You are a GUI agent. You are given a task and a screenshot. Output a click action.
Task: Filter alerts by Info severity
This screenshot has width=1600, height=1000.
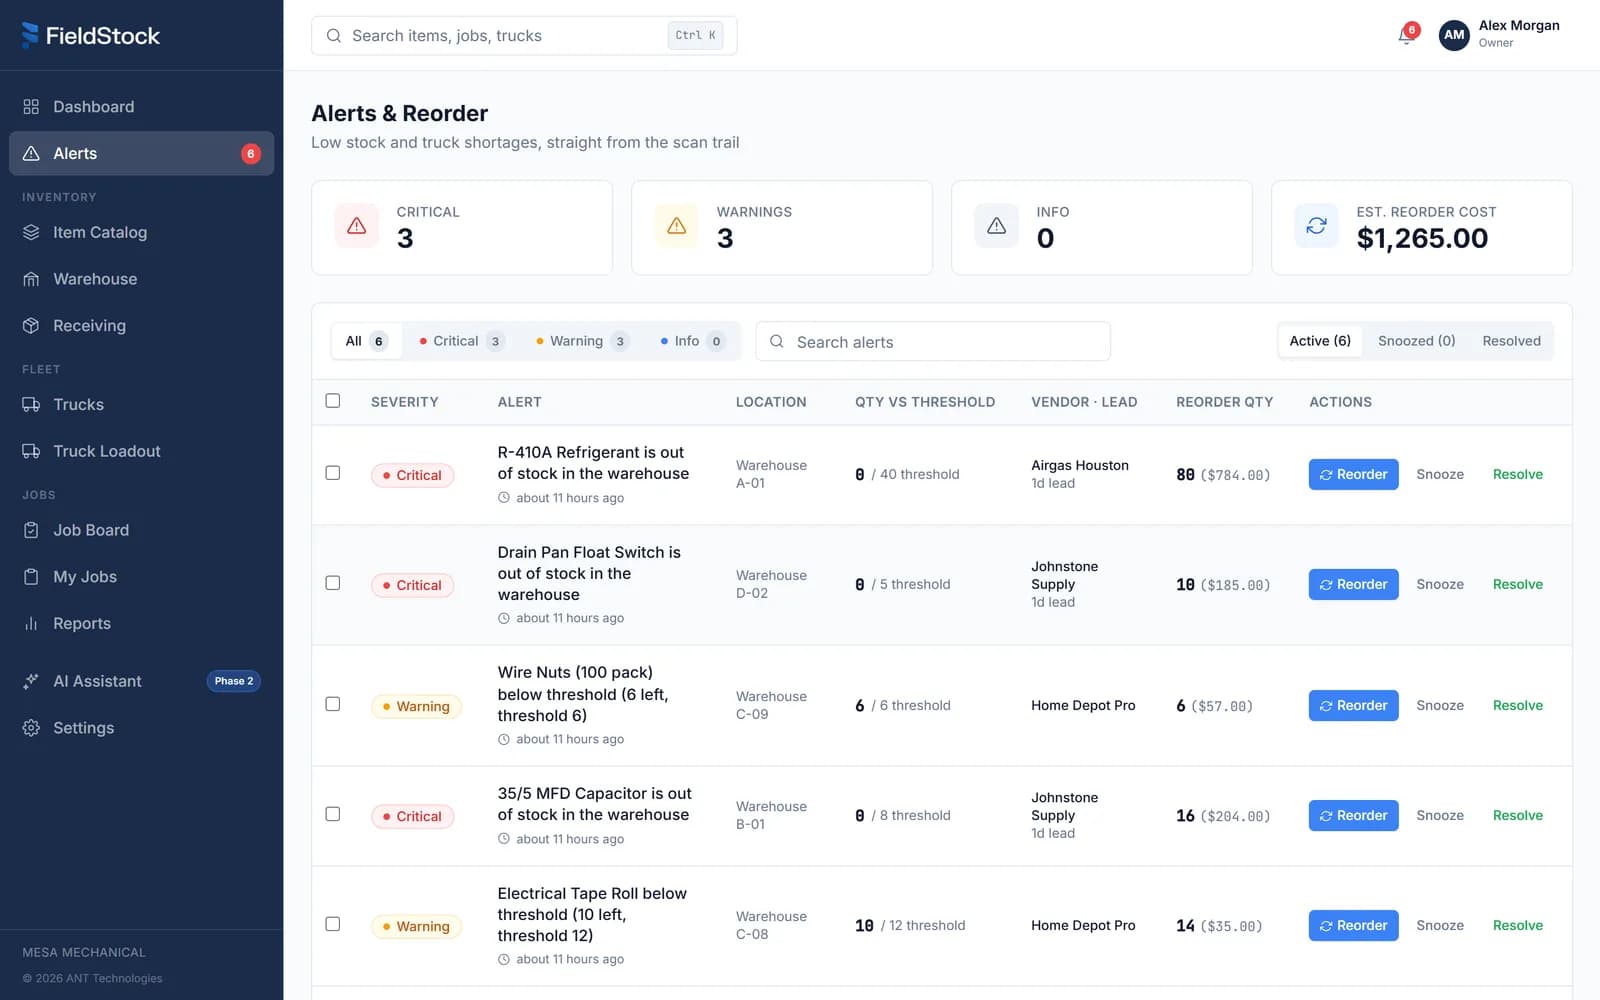coord(691,341)
